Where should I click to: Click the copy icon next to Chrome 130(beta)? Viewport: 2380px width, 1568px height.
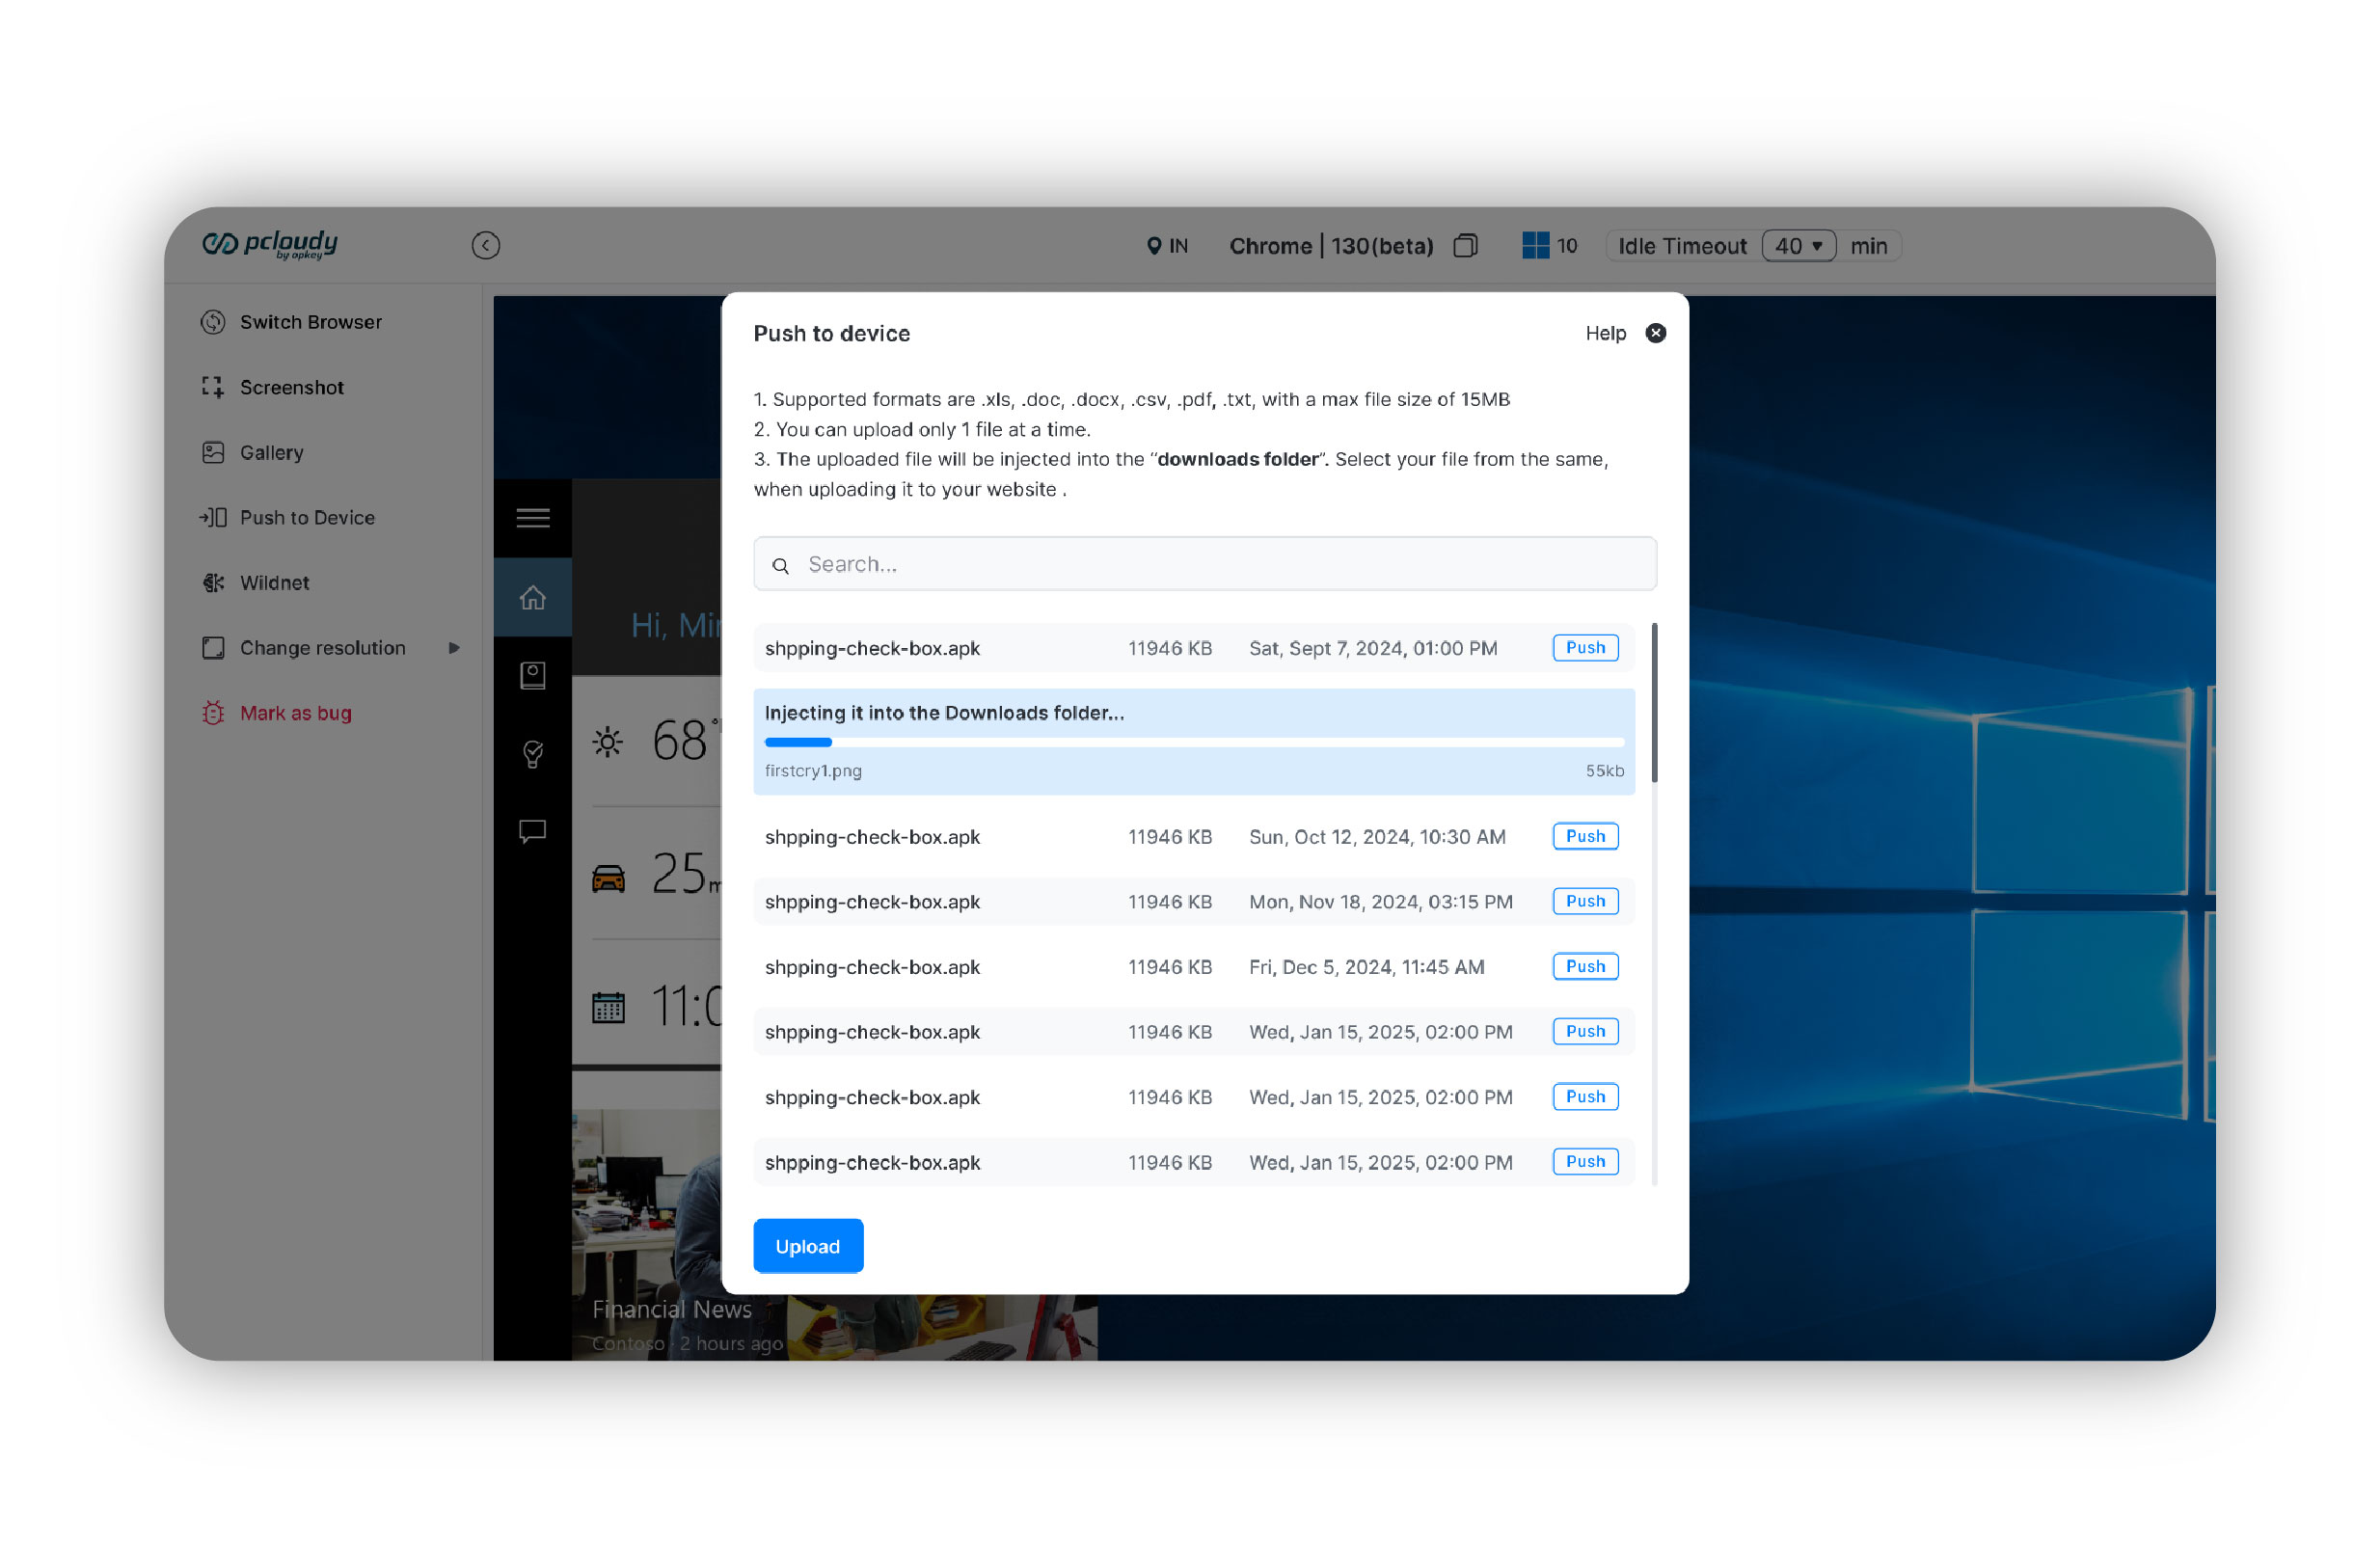[1465, 246]
